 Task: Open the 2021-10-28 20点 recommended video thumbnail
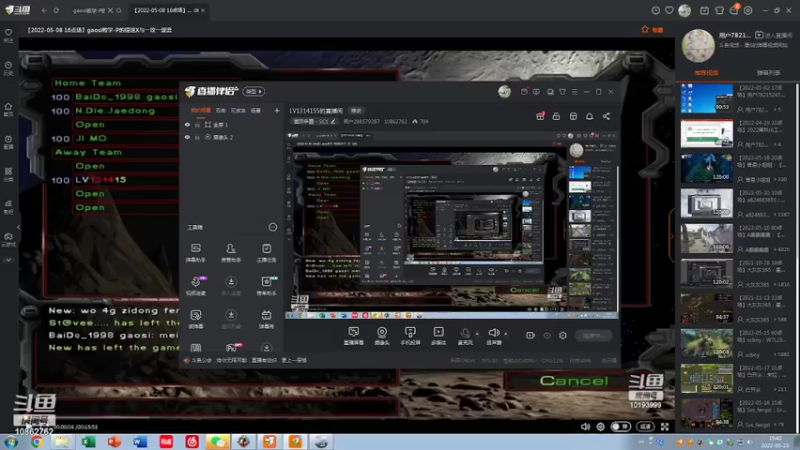[706, 273]
